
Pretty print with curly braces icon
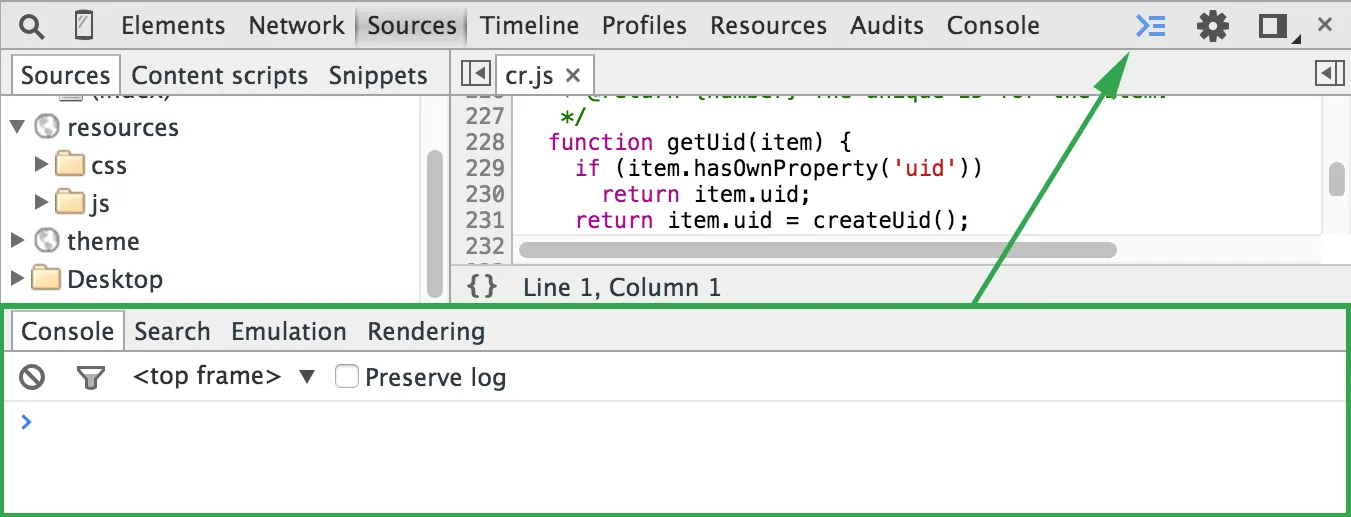482,287
